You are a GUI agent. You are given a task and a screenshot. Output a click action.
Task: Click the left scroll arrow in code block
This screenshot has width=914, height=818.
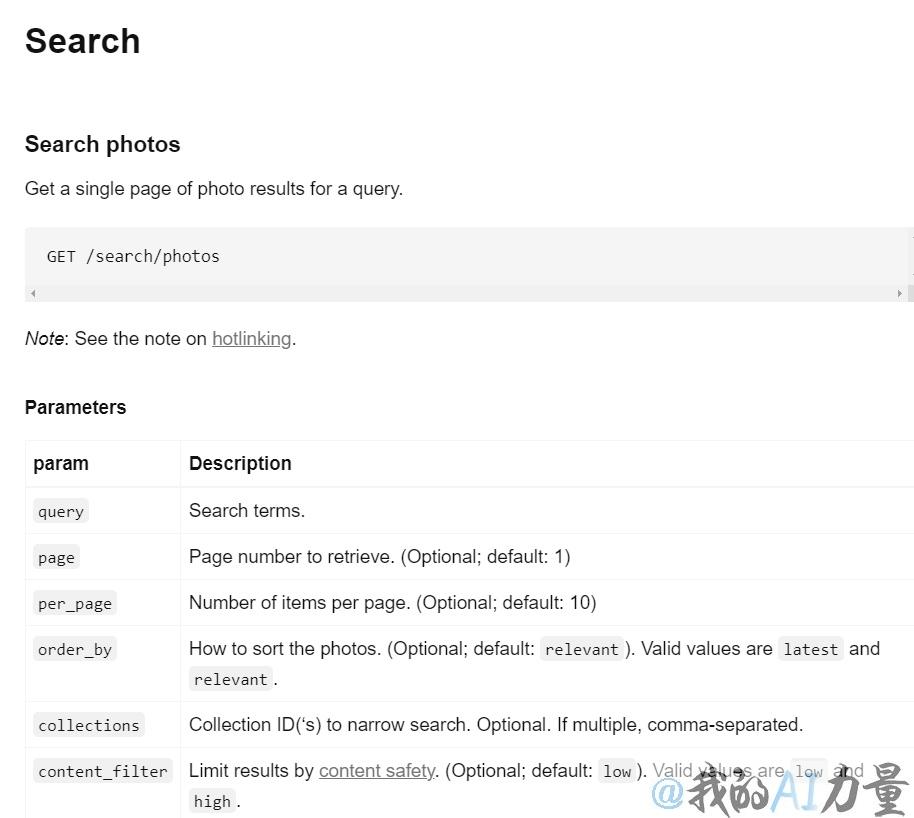(33, 293)
